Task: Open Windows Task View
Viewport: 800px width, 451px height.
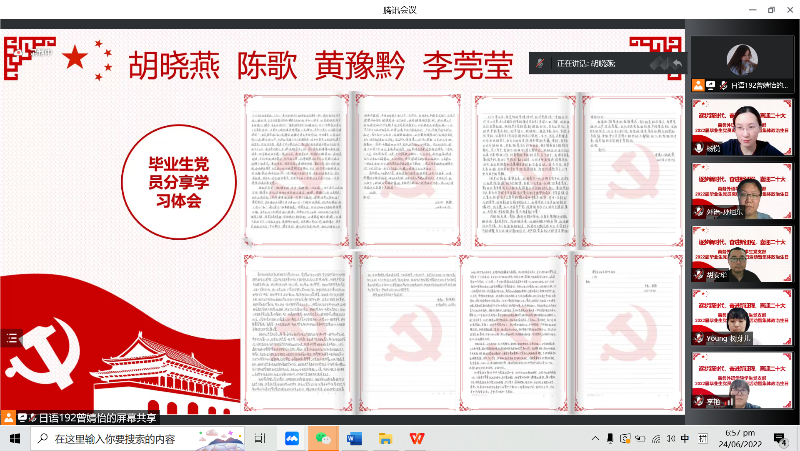Action: click(x=260, y=439)
